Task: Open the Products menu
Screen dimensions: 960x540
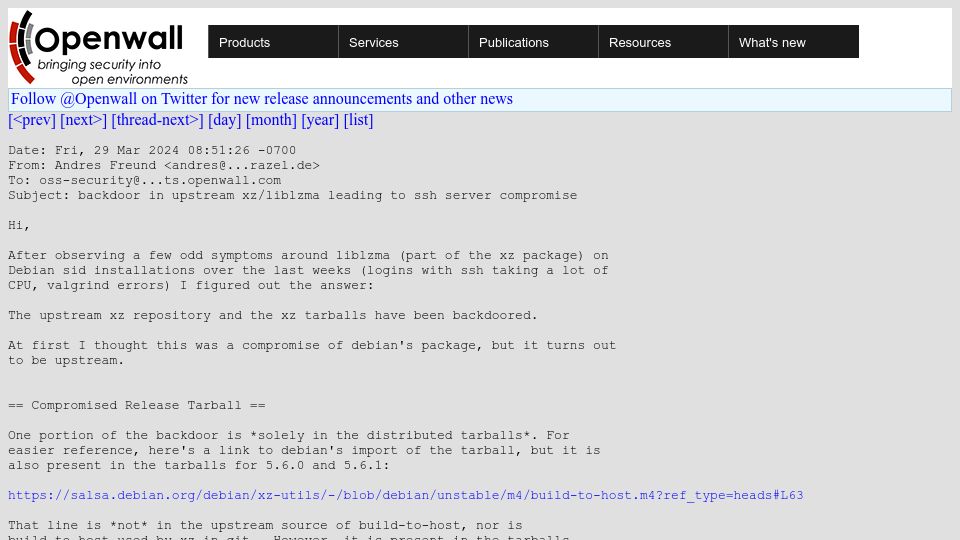Action: 273,42
